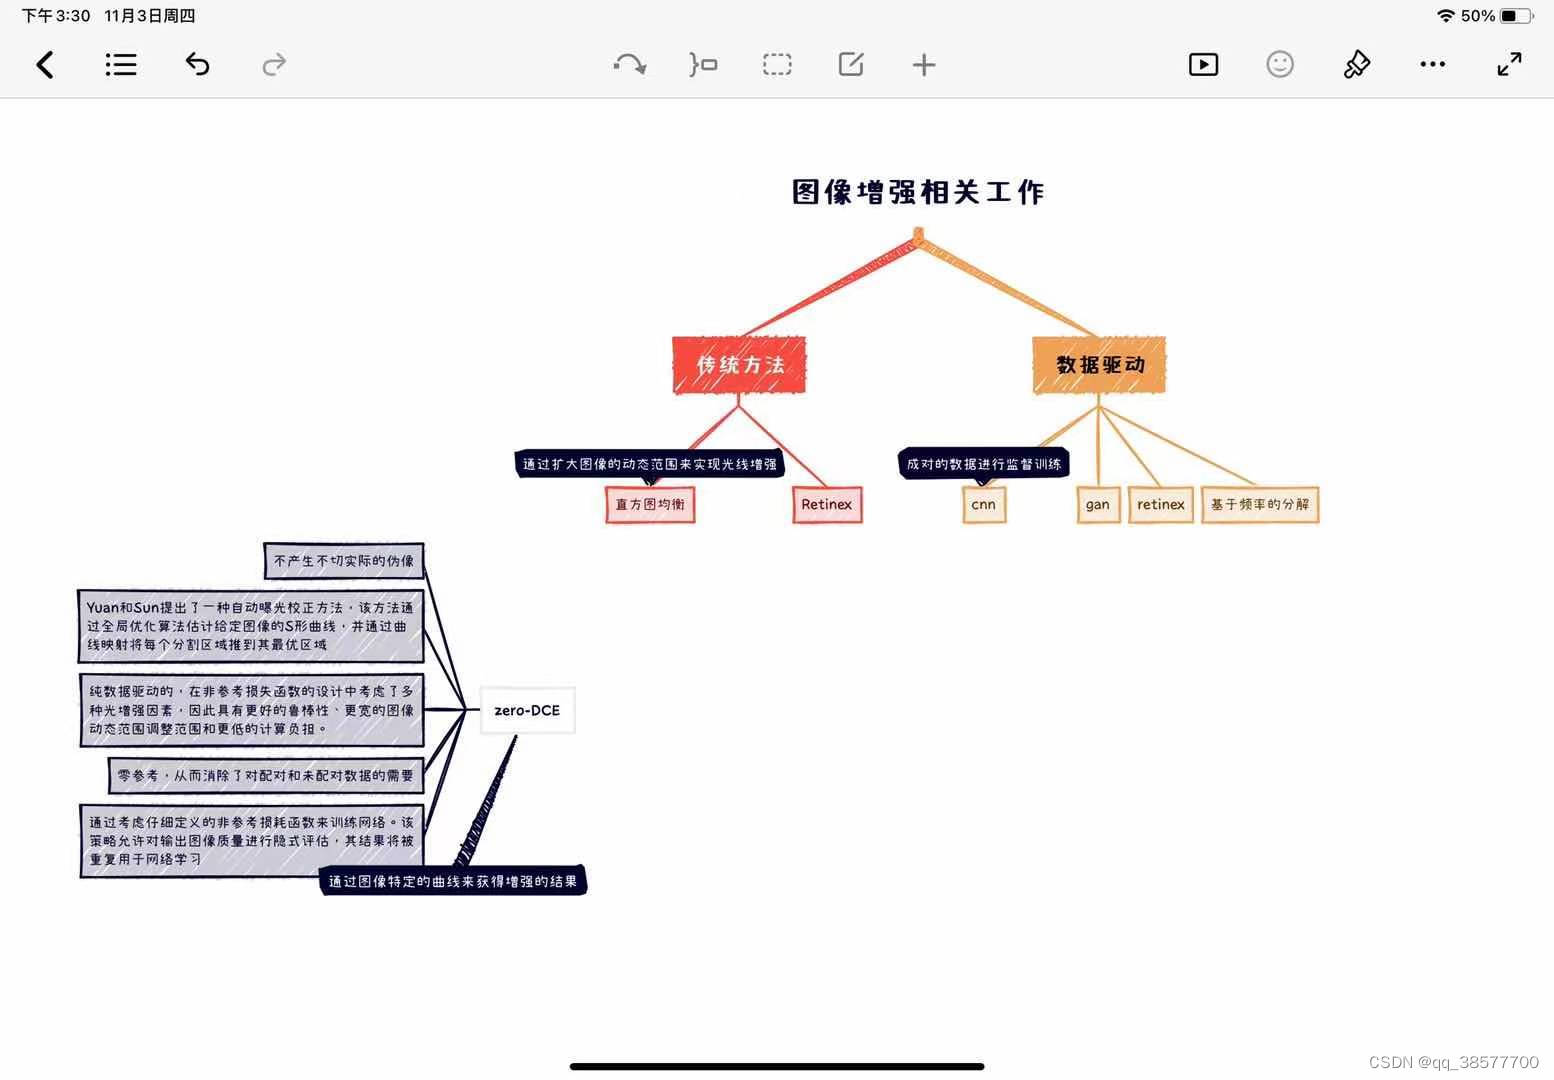This screenshot has height=1080, width=1554.
Task: Insert a summary bracket icon
Action: pos(703,65)
